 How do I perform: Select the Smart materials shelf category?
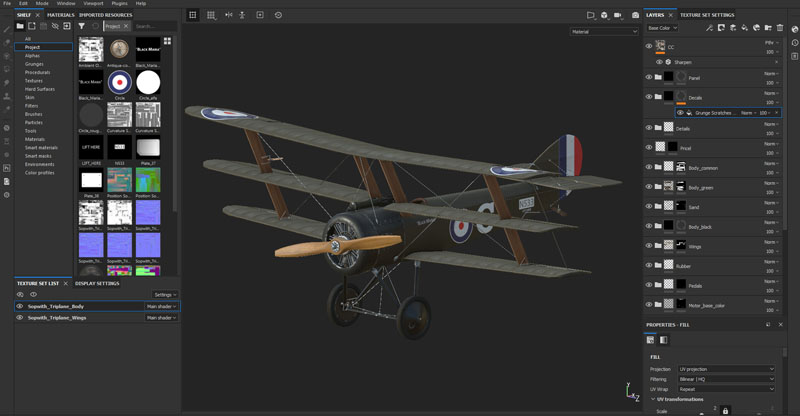(40, 147)
